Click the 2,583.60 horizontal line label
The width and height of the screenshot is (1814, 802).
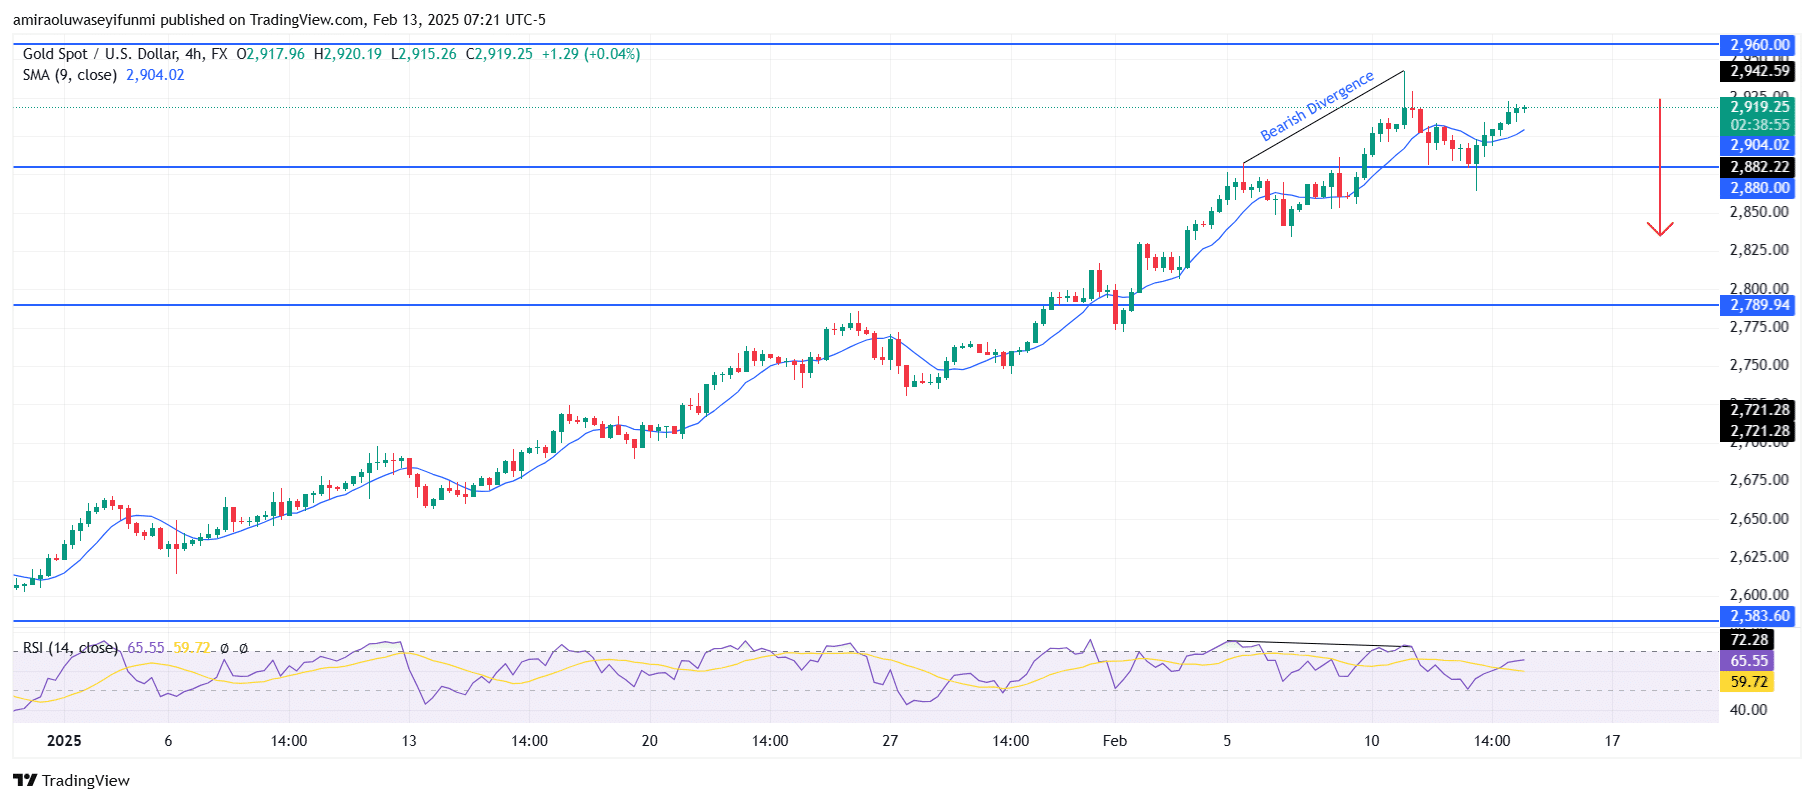tap(1759, 616)
